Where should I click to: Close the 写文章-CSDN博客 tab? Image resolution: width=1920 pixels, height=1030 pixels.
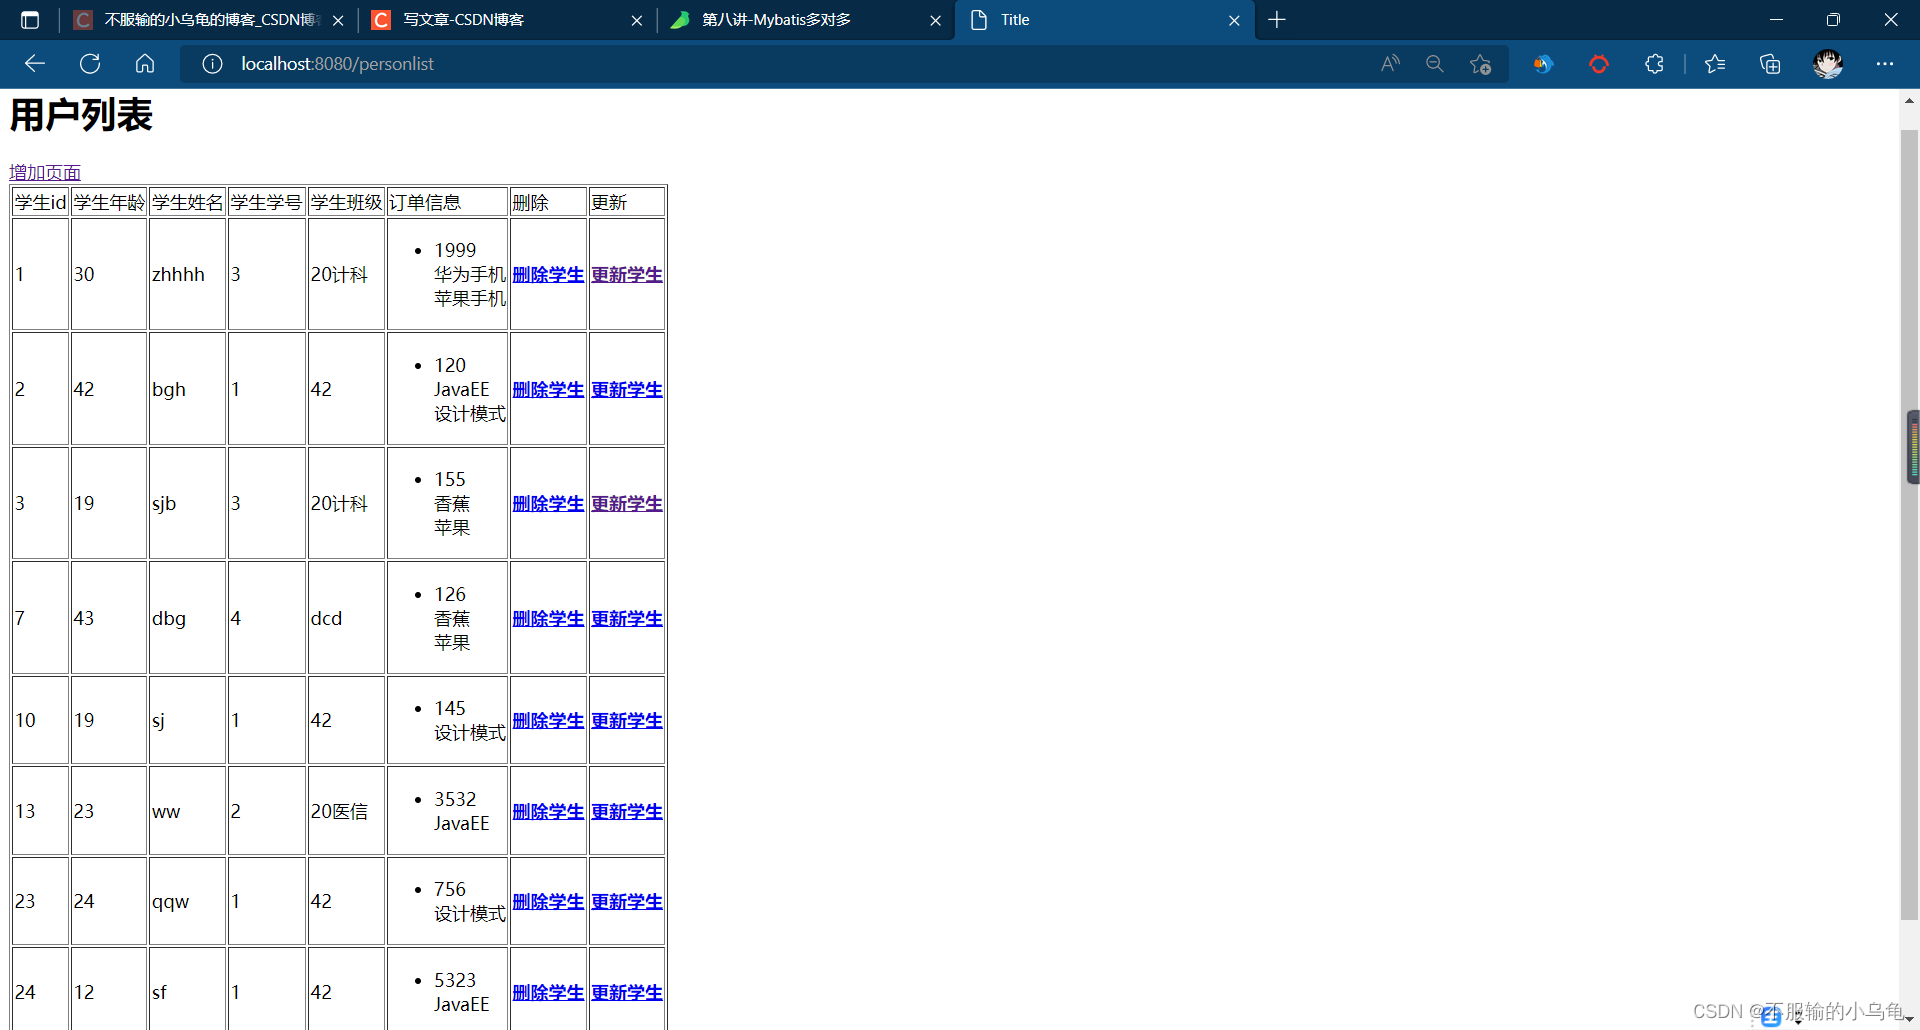[x=637, y=20]
